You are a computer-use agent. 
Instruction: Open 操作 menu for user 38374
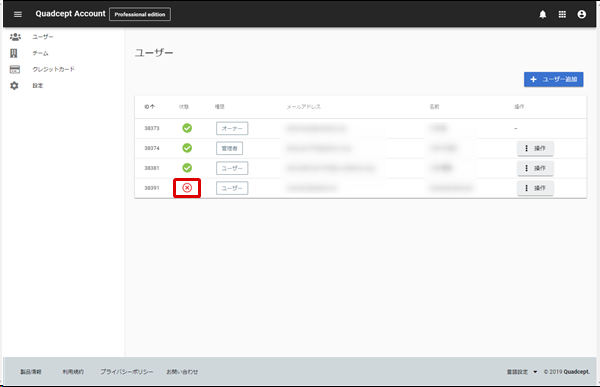point(535,148)
